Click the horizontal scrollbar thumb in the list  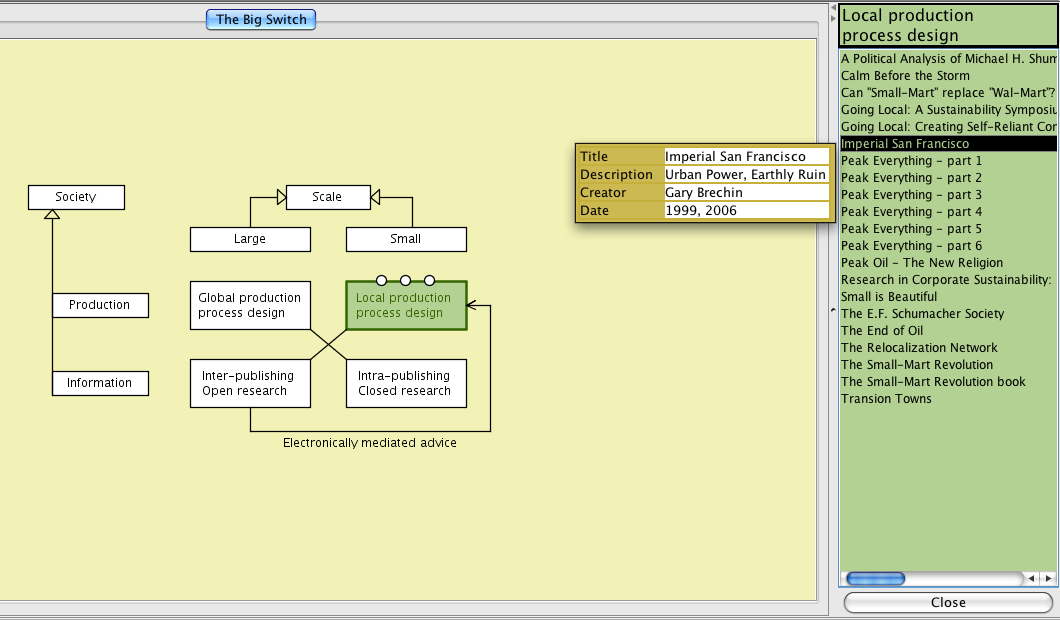tap(876, 578)
